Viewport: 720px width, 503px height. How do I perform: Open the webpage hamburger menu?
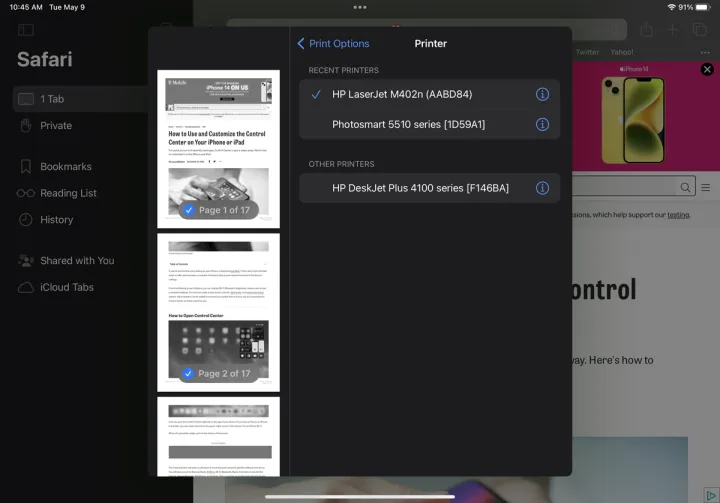click(705, 187)
